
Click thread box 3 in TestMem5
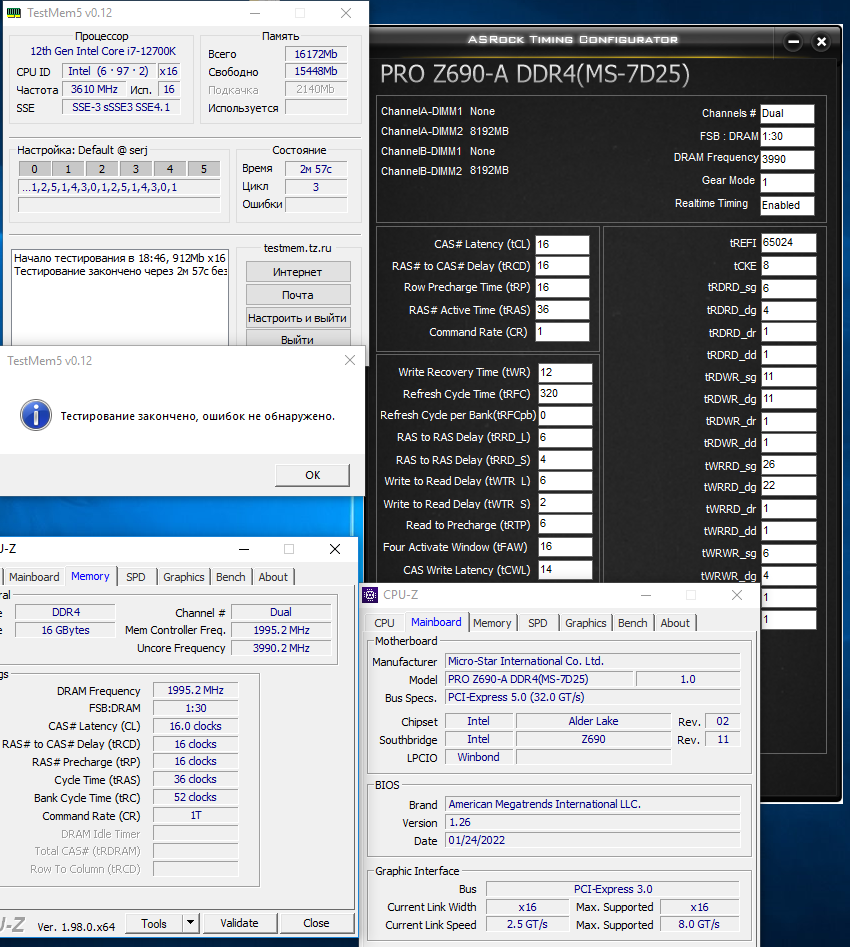[136, 169]
